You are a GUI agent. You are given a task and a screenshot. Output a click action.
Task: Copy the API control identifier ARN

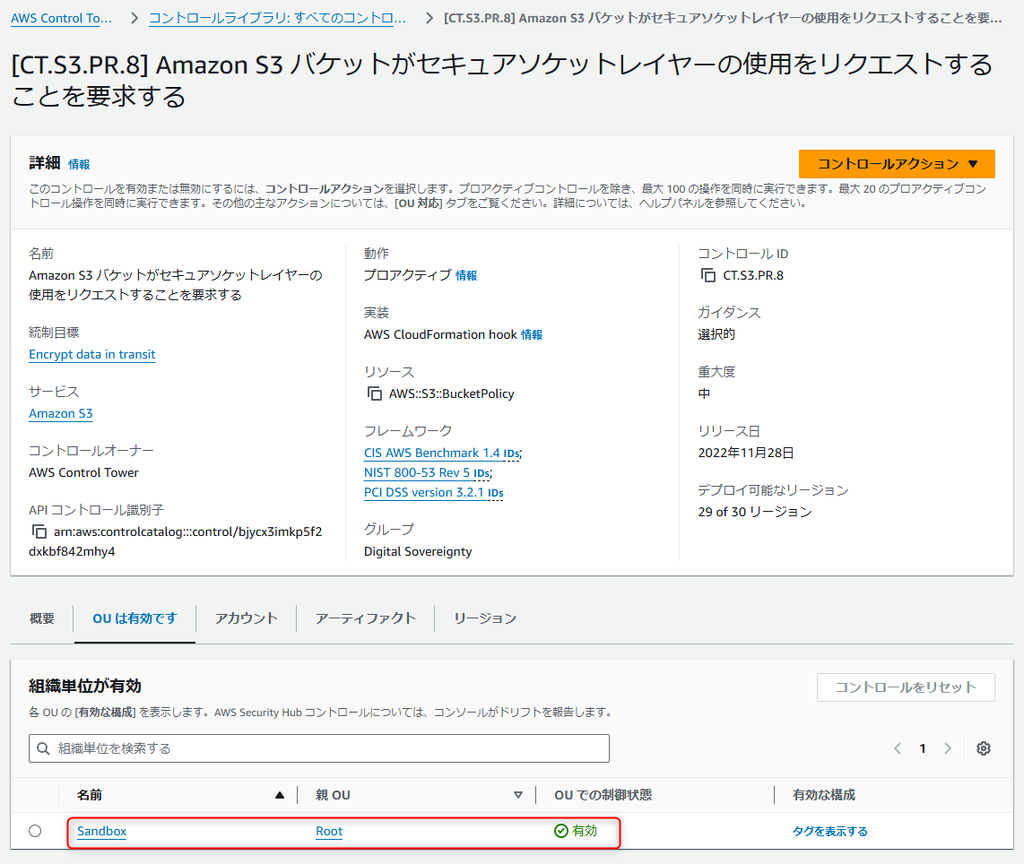coord(39,532)
